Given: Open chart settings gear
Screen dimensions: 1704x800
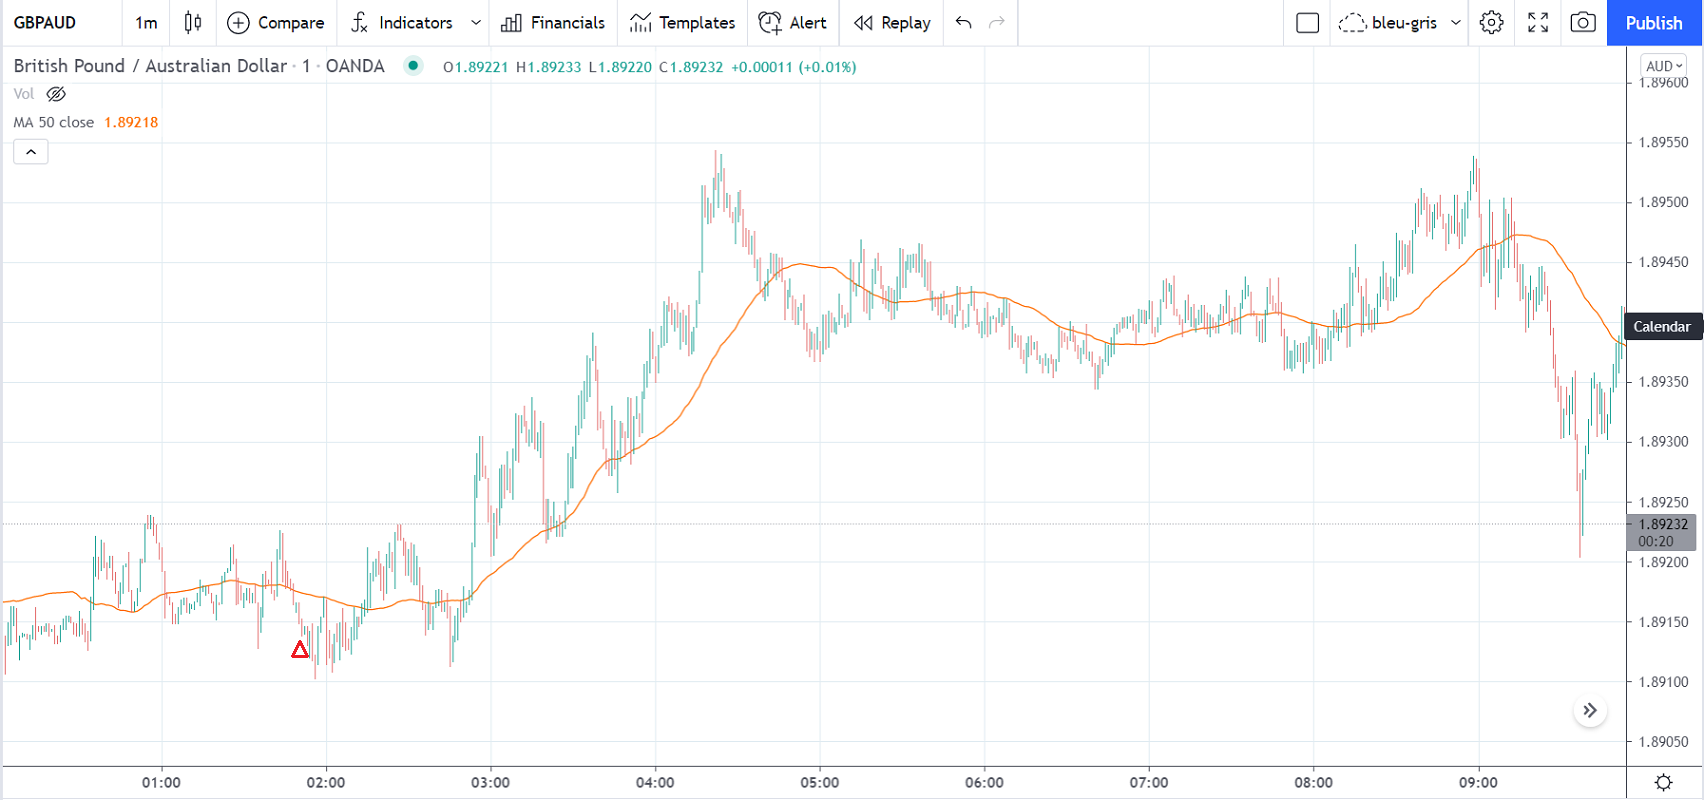Looking at the screenshot, I should 1491,23.
